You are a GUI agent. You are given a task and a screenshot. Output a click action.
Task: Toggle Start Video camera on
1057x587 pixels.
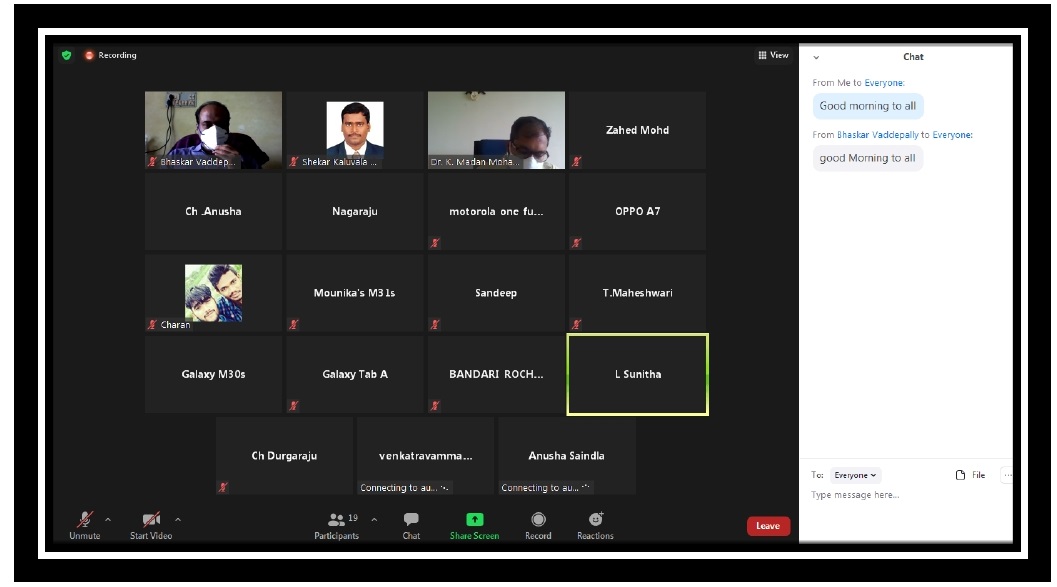click(151, 520)
